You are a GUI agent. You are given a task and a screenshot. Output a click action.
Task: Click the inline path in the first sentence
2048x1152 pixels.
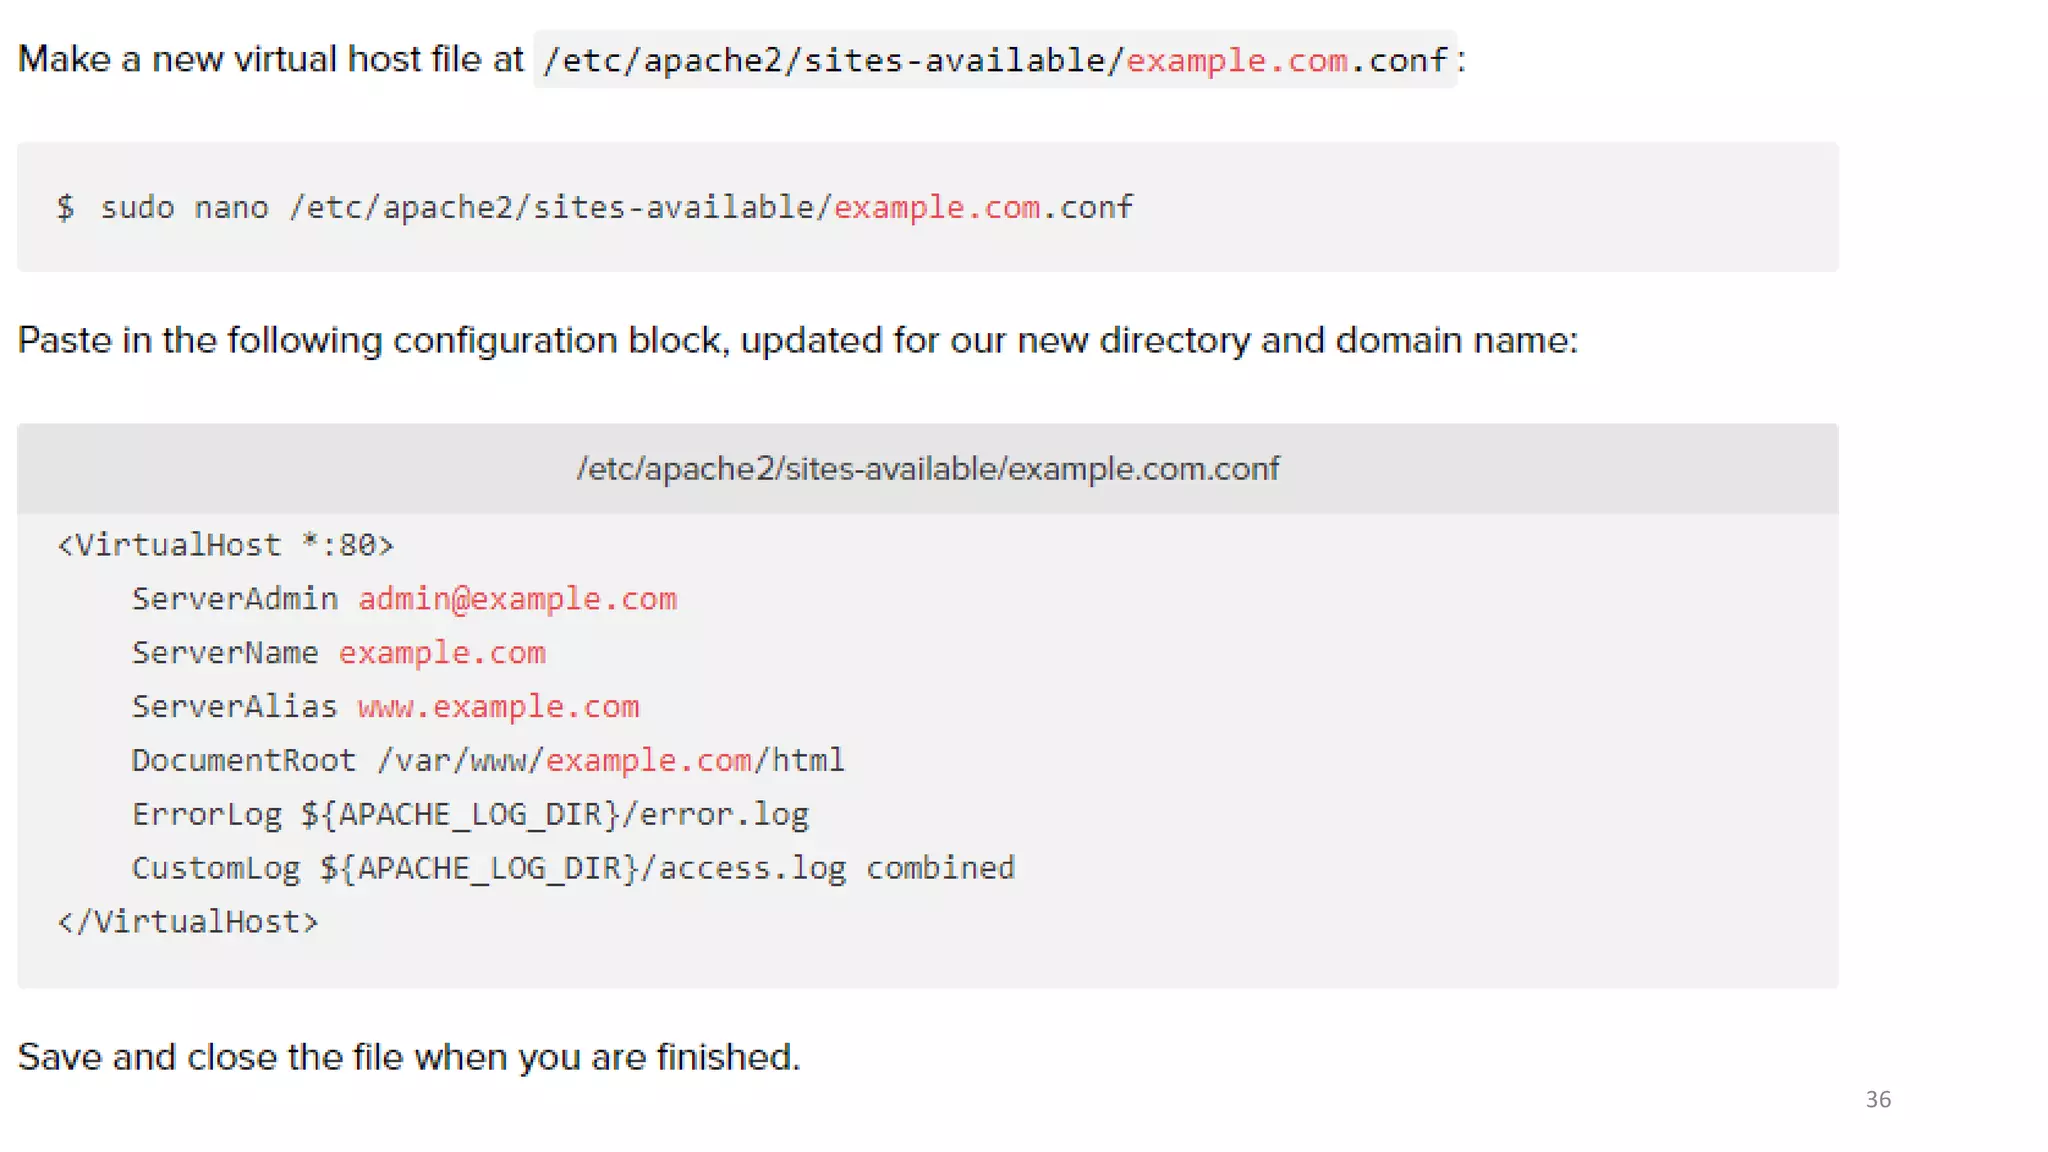(994, 60)
